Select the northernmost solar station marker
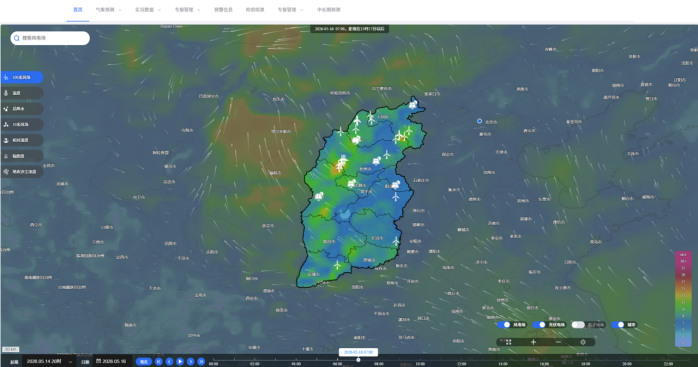Screen dimensions: 698x367 tap(413, 105)
